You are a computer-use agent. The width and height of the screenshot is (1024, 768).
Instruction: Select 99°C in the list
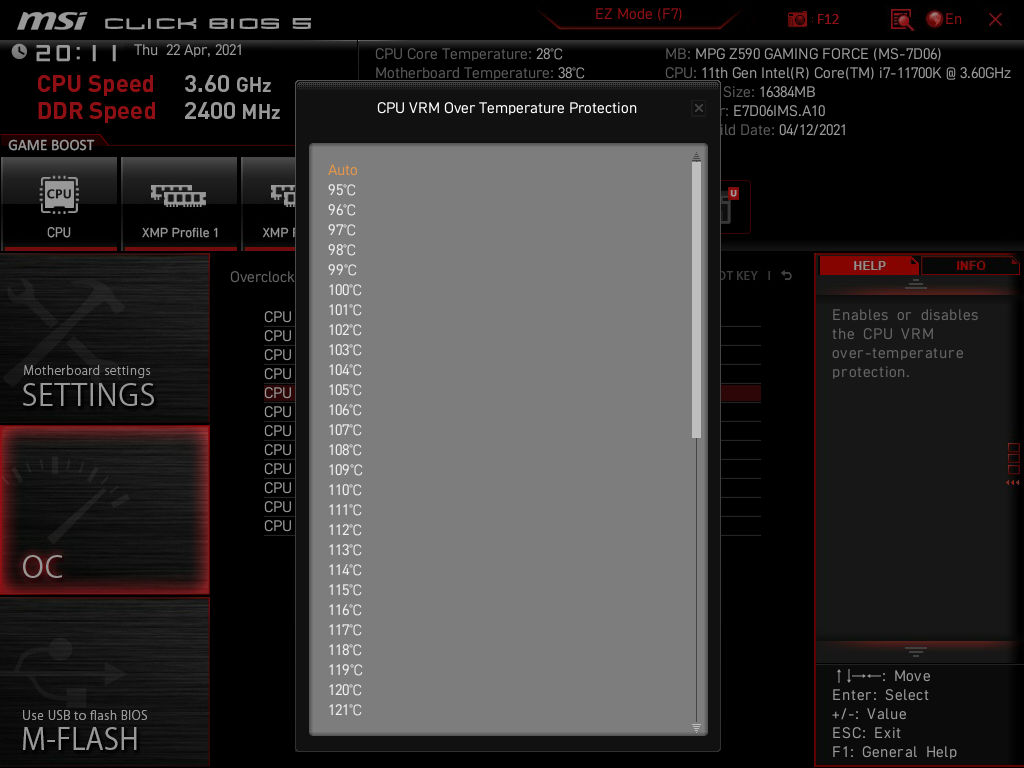[x=342, y=270]
